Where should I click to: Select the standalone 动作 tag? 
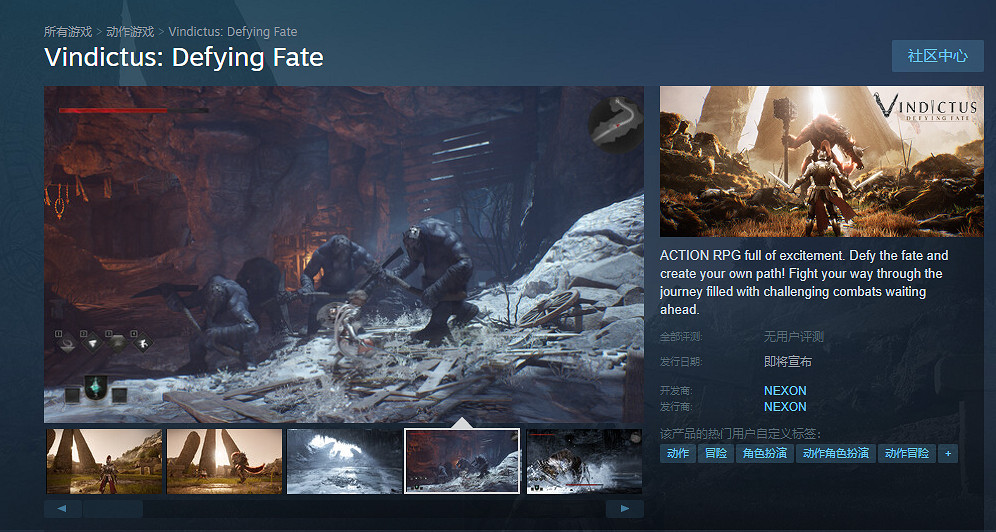pyautogui.click(x=678, y=454)
